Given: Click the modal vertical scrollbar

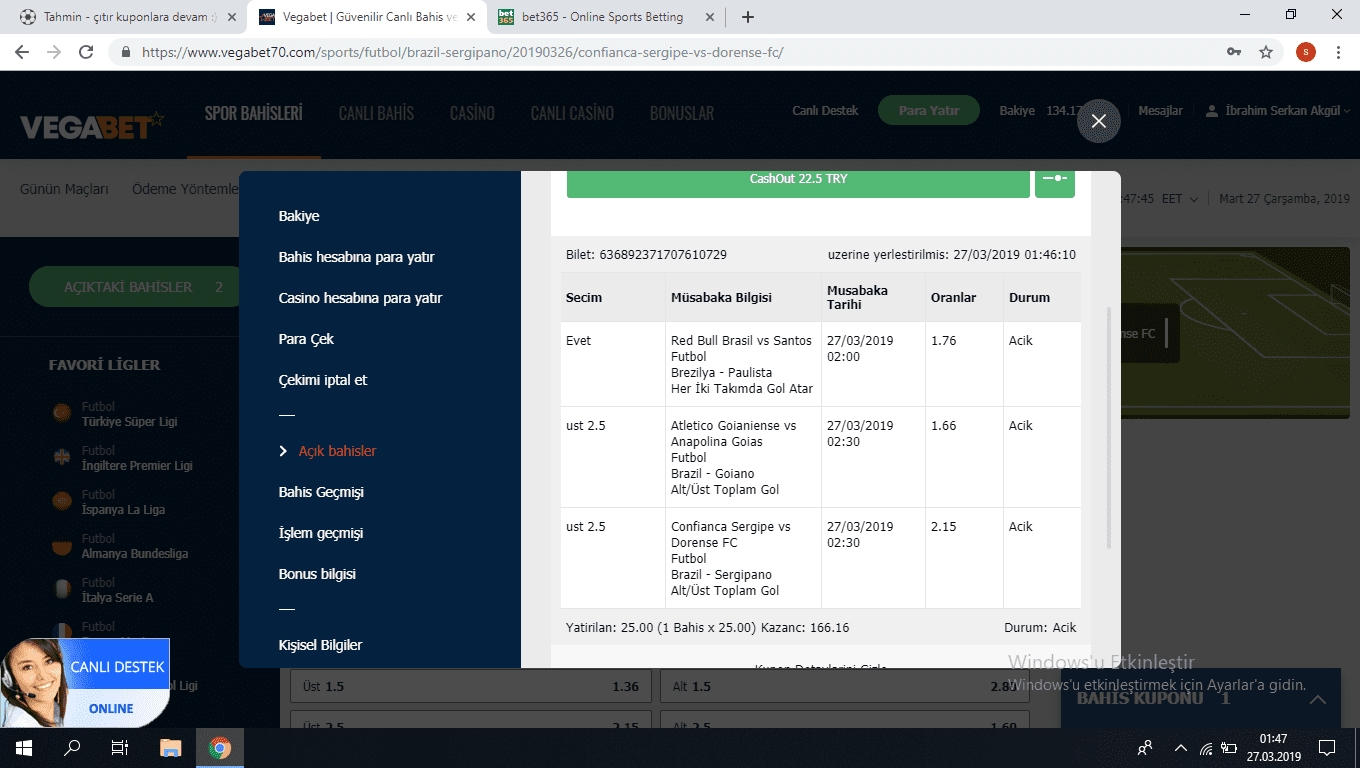Looking at the screenshot, I should [x=1108, y=427].
